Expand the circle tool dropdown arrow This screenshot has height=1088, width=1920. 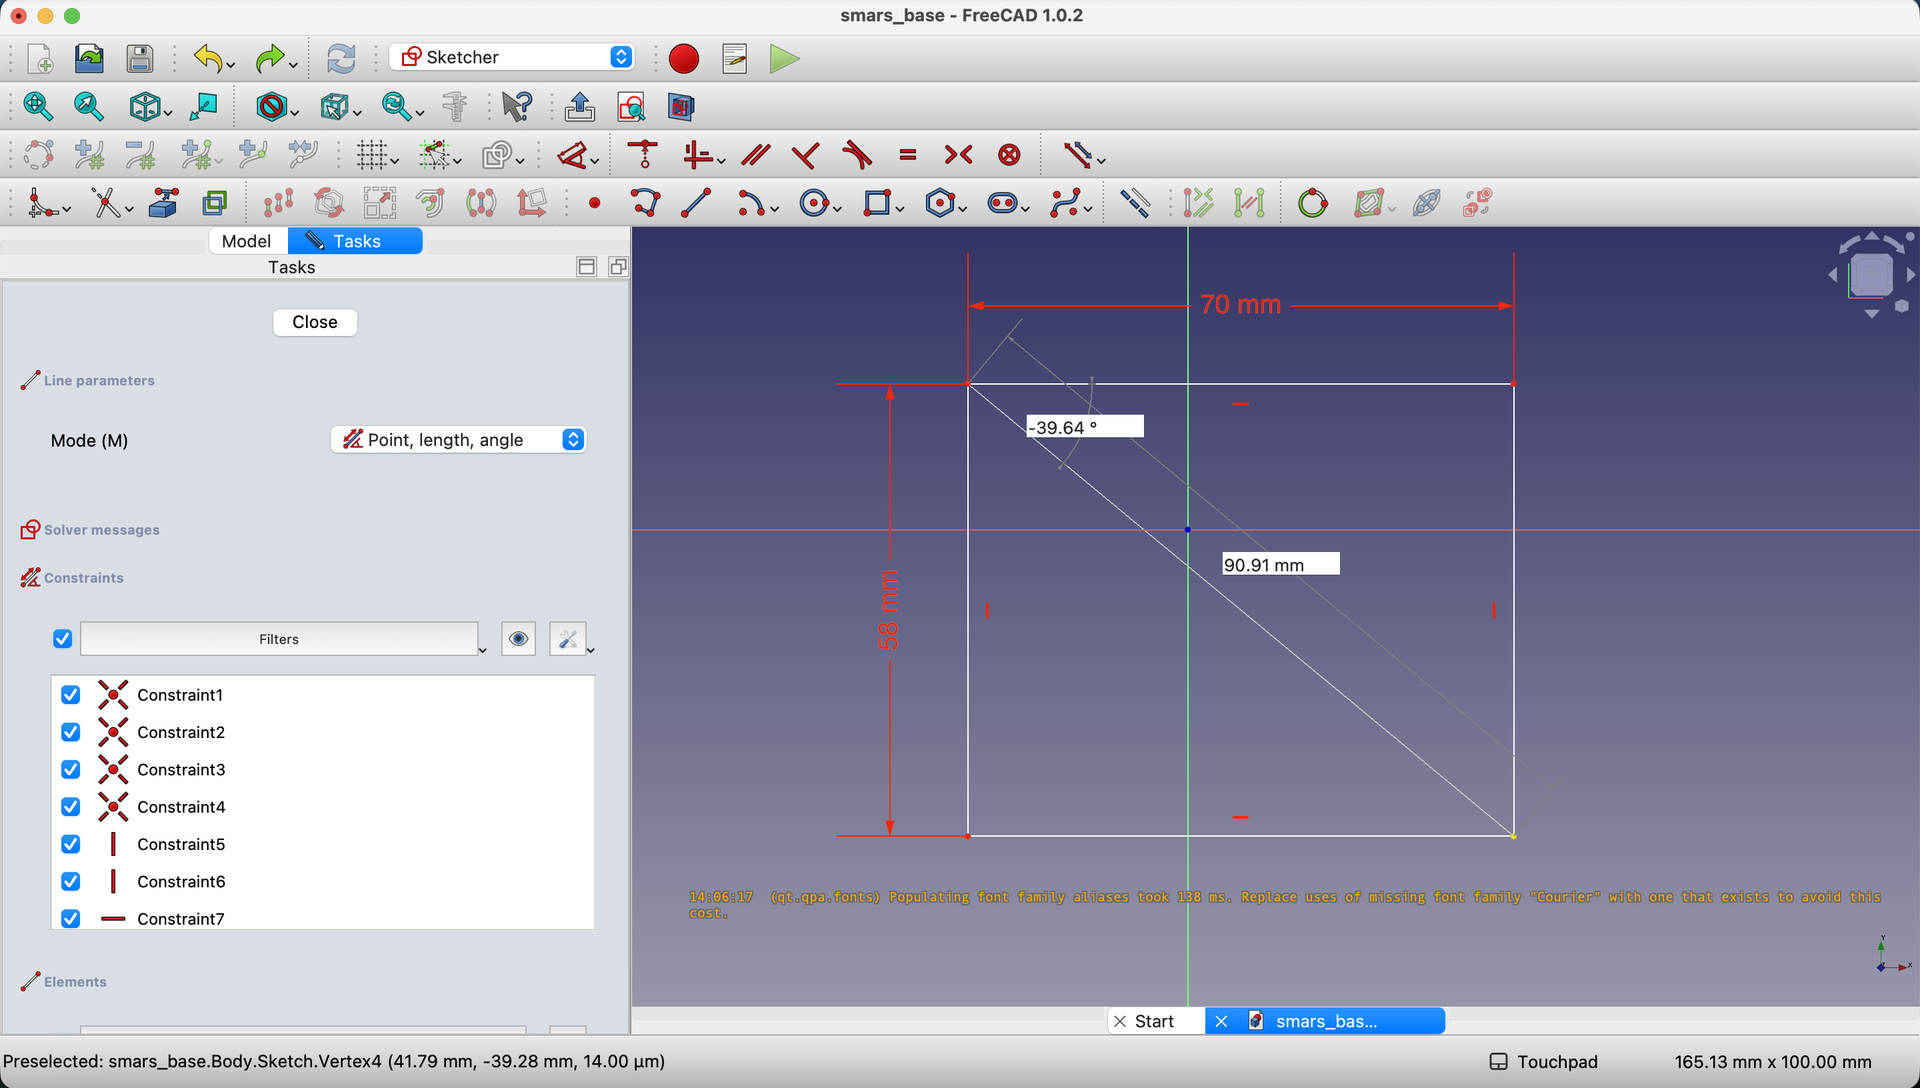(x=837, y=209)
